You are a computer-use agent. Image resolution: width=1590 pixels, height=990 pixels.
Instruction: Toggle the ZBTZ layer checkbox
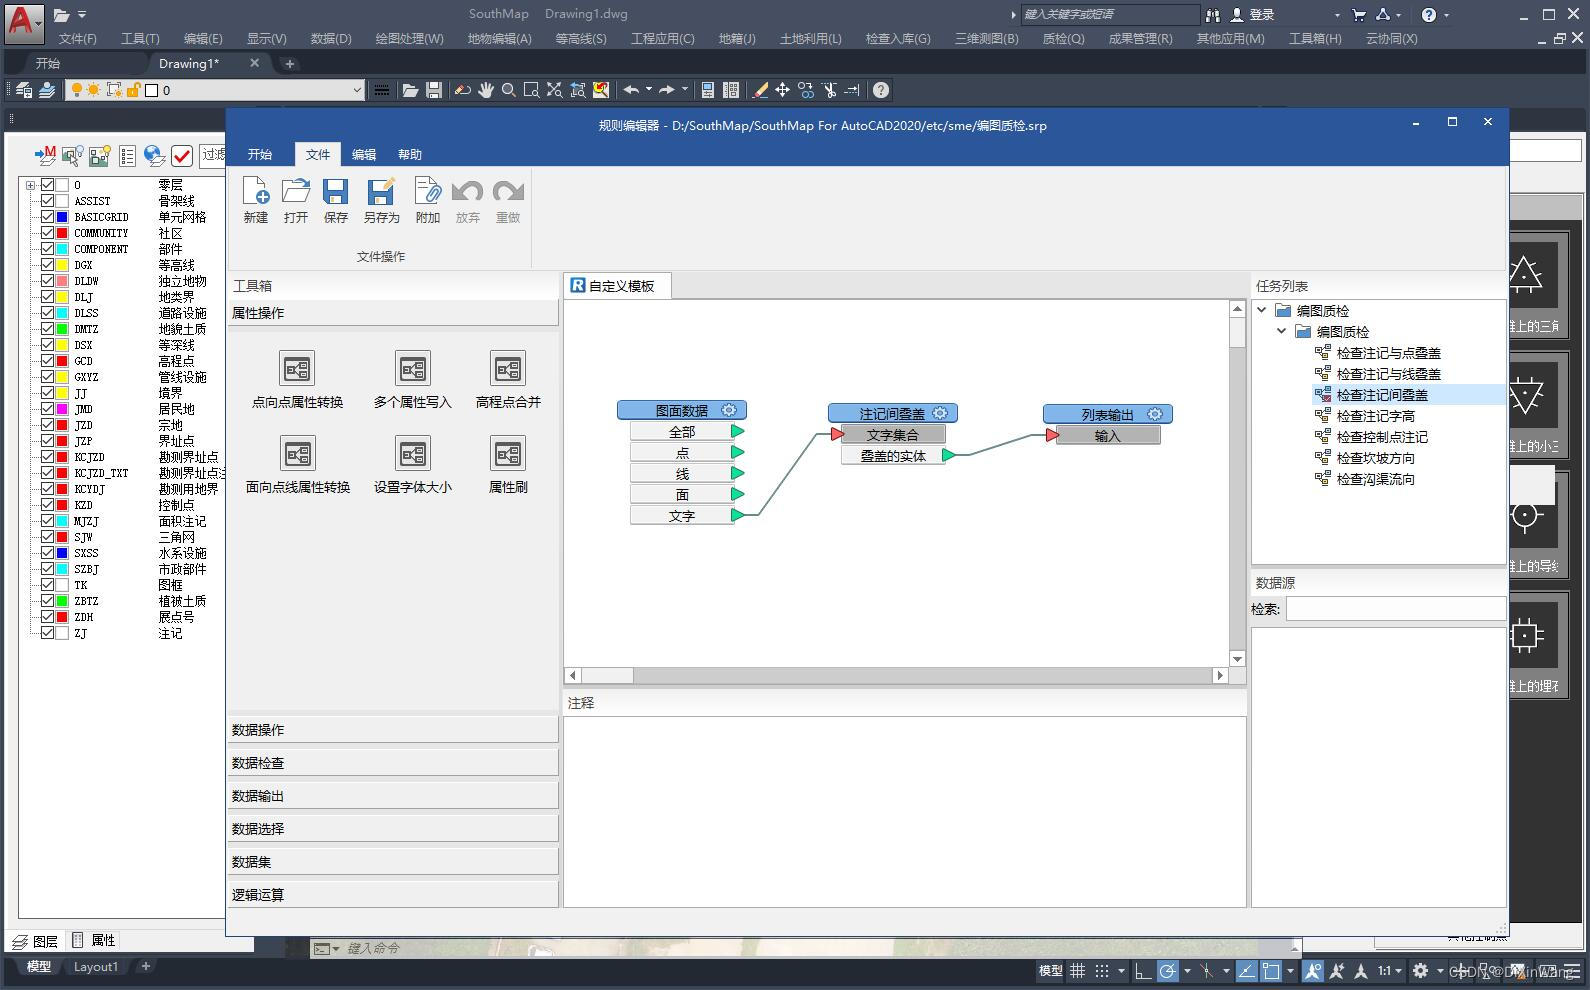point(47,601)
